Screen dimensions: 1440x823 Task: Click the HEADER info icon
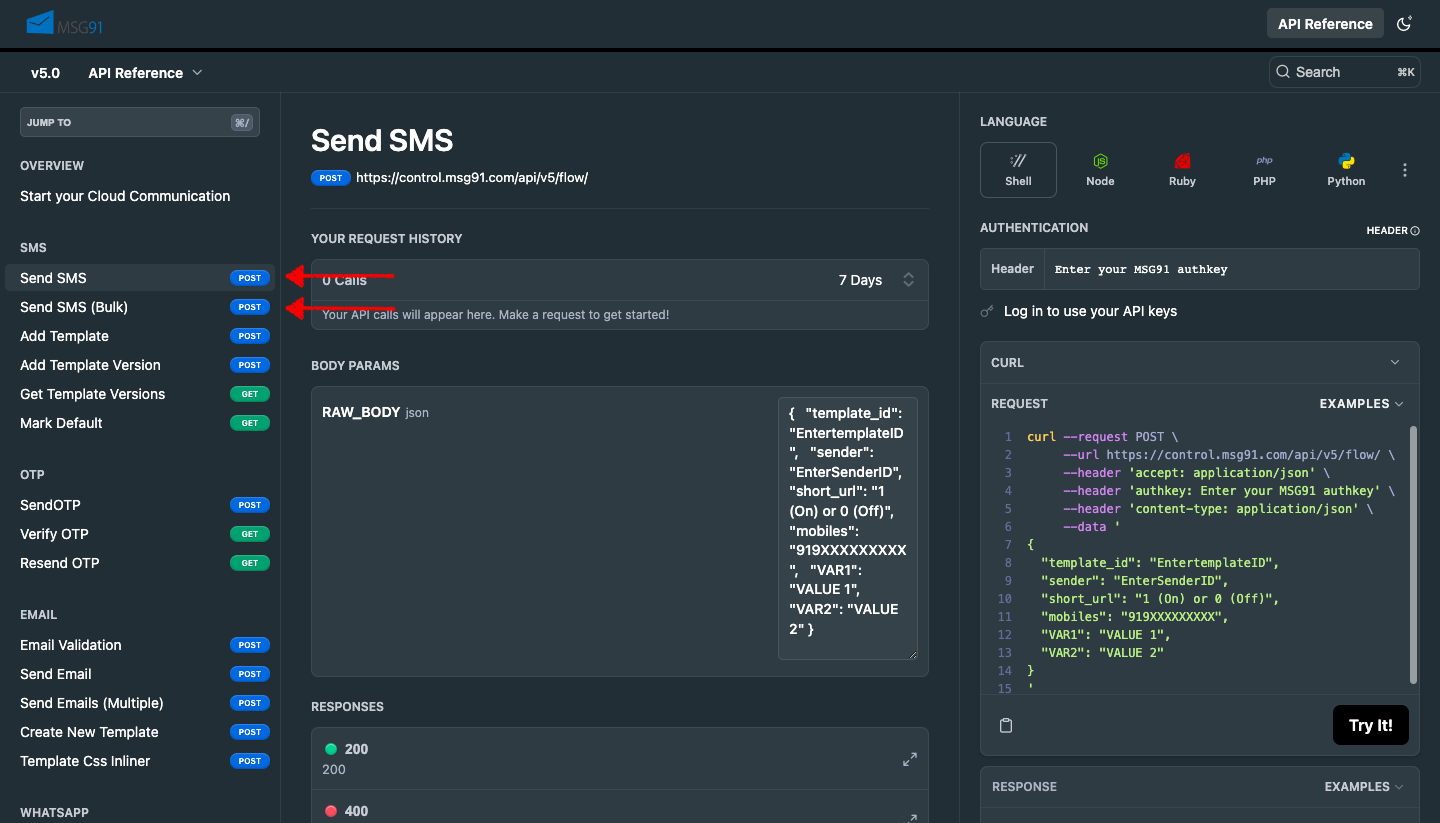(x=1415, y=231)
